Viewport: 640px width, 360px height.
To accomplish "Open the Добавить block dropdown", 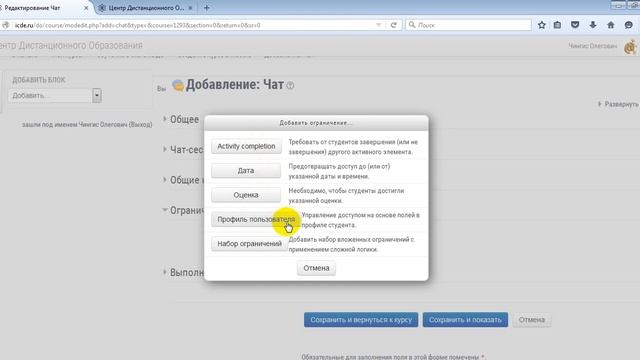I will point(54,96).
